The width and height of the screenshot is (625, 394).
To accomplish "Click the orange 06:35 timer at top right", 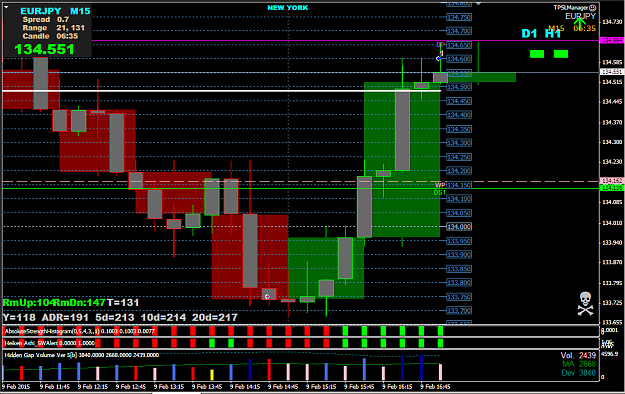I will (x=585, y=28).
